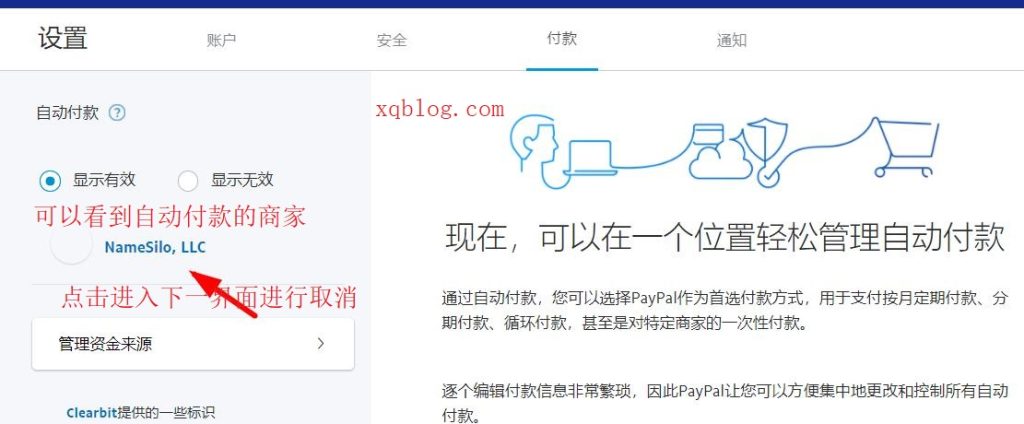The image size is (1024, 424).
Task: Open the 通知 tab
Action: pyautogui.click(x=731, y=40)
